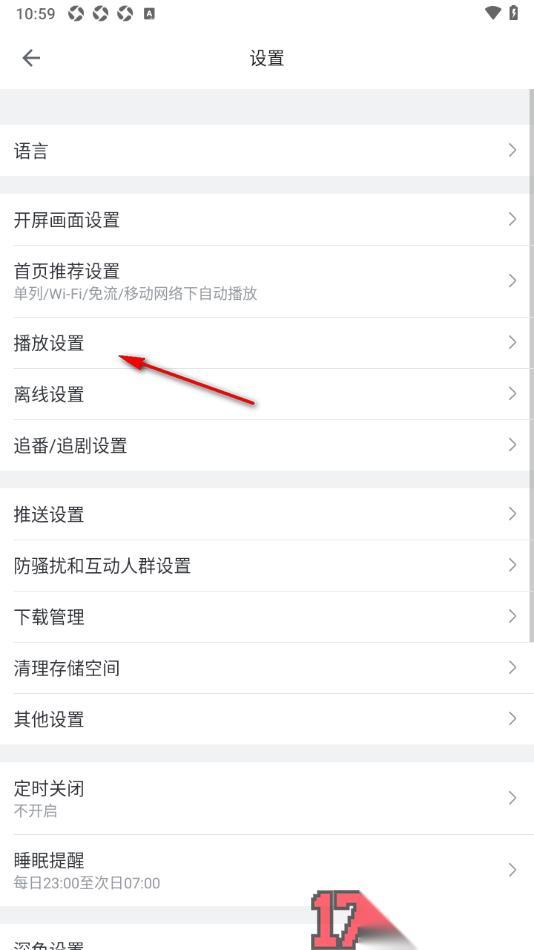The width and height of the screenshot is (534, 950).
Task: Open 睡眠提醒 setting
Action: [x=265, y=870]
